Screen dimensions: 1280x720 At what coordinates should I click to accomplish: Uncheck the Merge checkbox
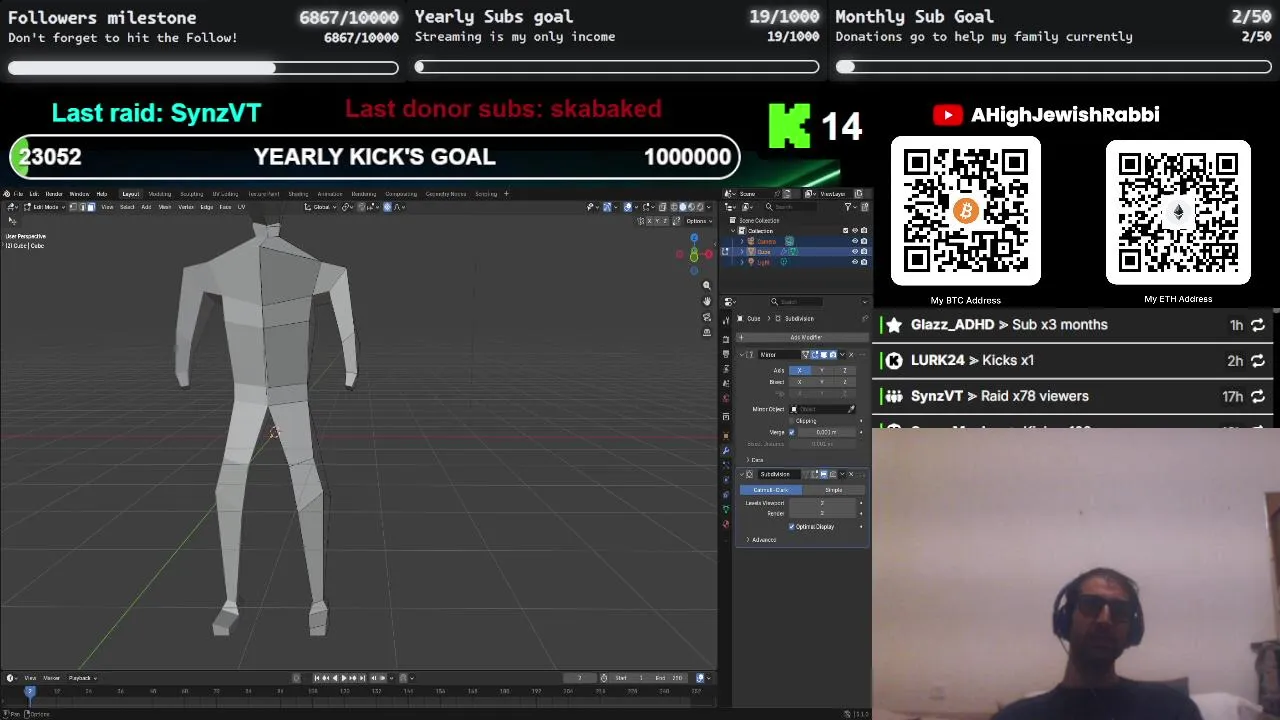pyautogui.click(x=792, y=433)
